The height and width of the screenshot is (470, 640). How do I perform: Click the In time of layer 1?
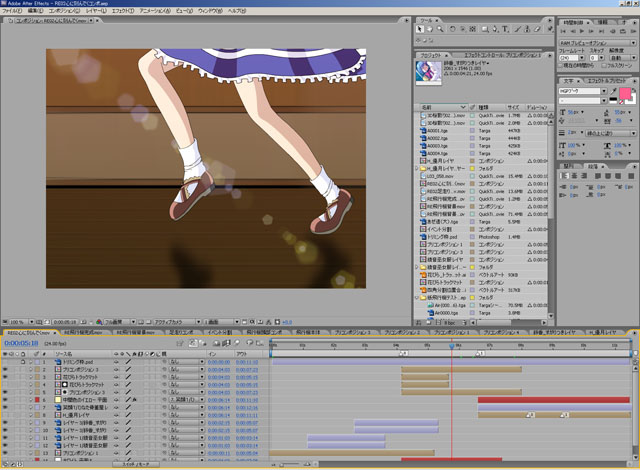click(x=218, y=362)
